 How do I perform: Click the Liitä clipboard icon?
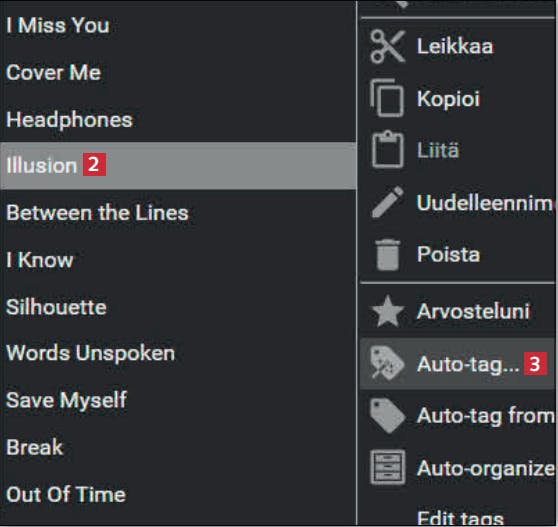pos(388,149)
